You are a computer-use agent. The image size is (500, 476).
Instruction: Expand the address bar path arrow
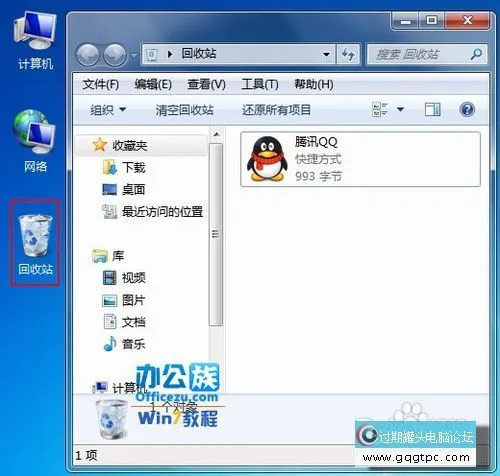[170, 54]
